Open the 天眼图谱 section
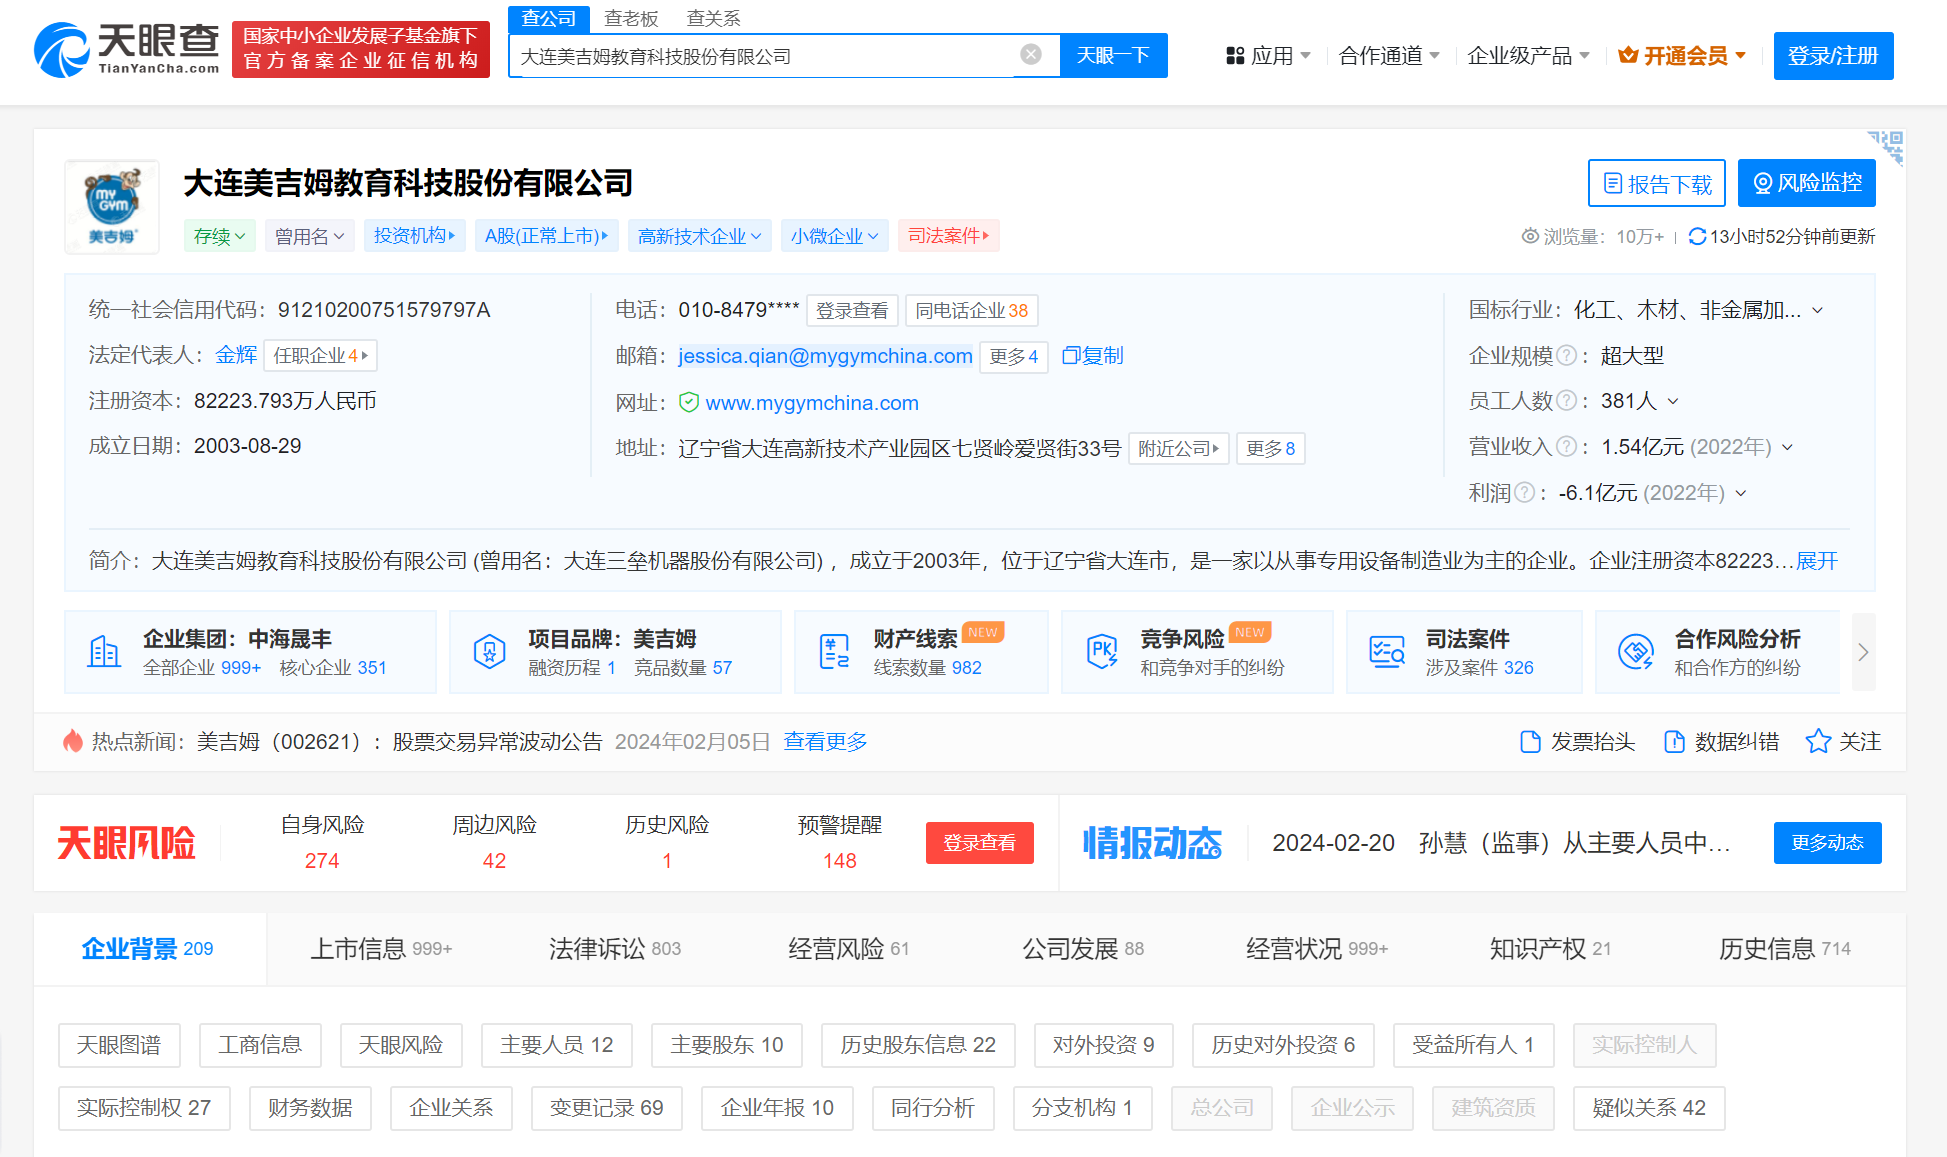 pyautogui.click(x=119, y=1045)
